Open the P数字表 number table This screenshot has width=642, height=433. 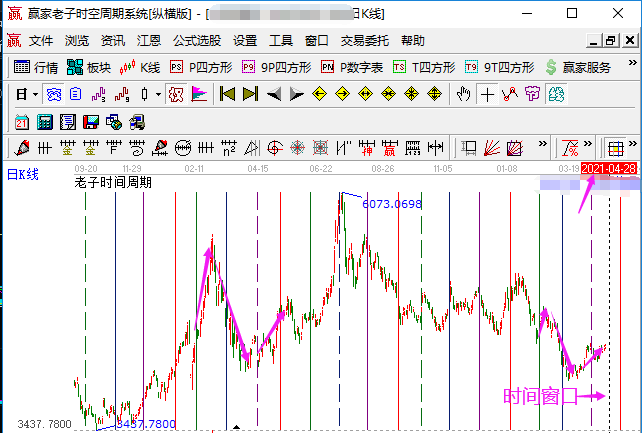click(x=352, y=67)
